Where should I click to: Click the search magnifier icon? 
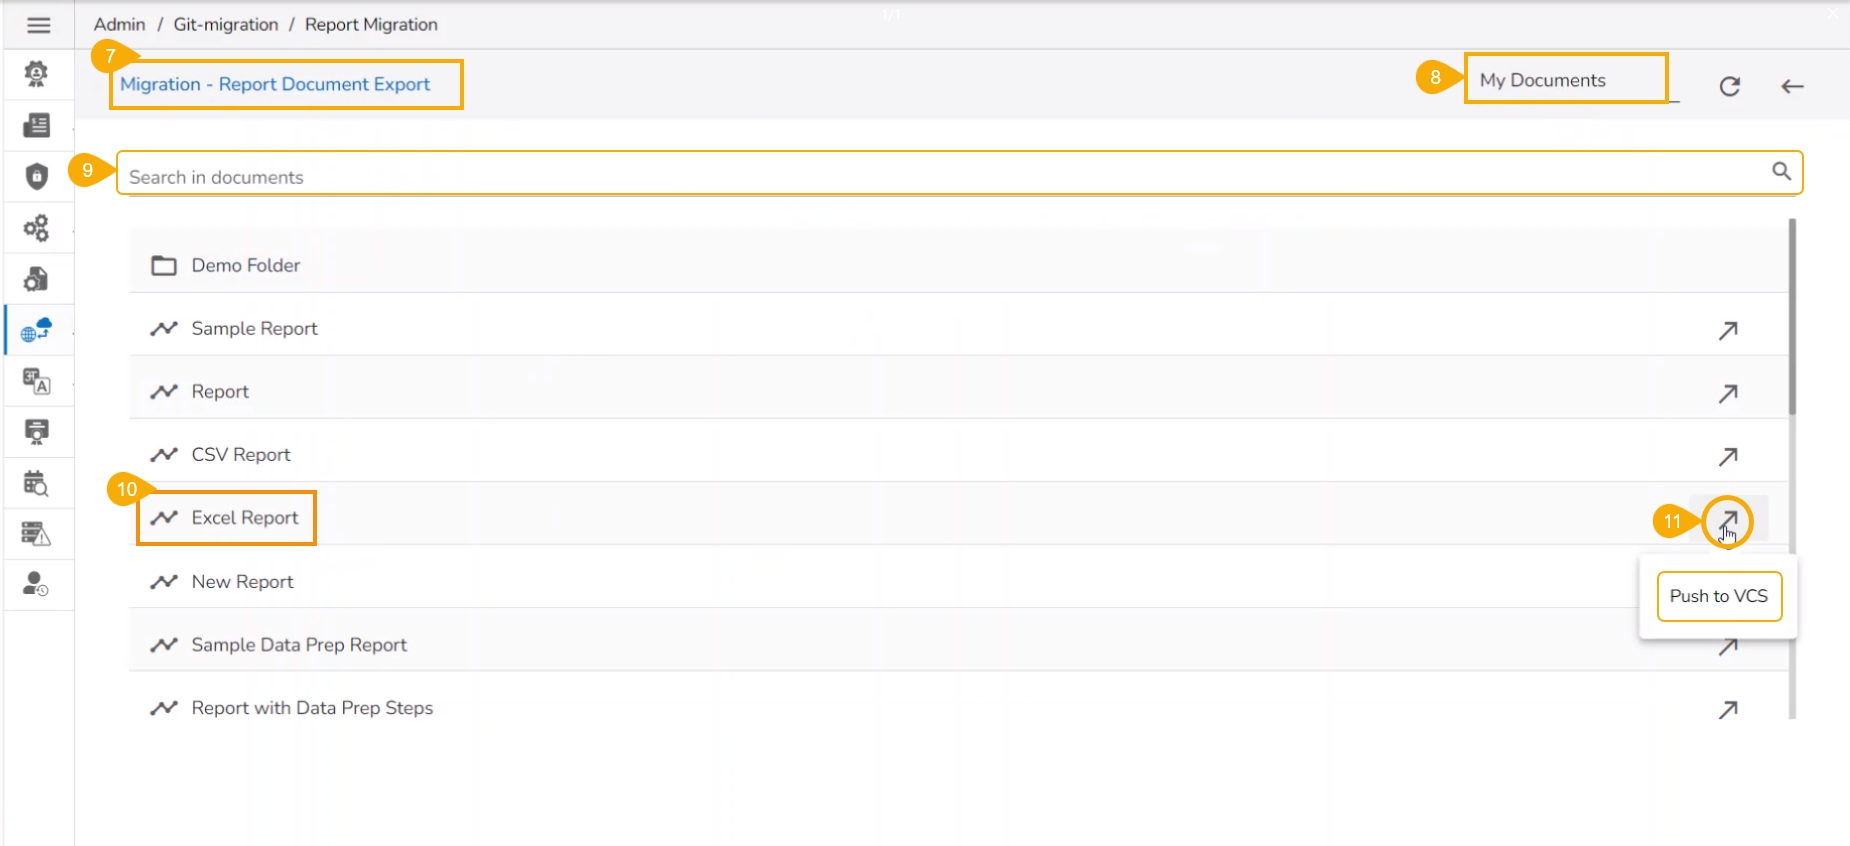click(x=1781, y=171)
